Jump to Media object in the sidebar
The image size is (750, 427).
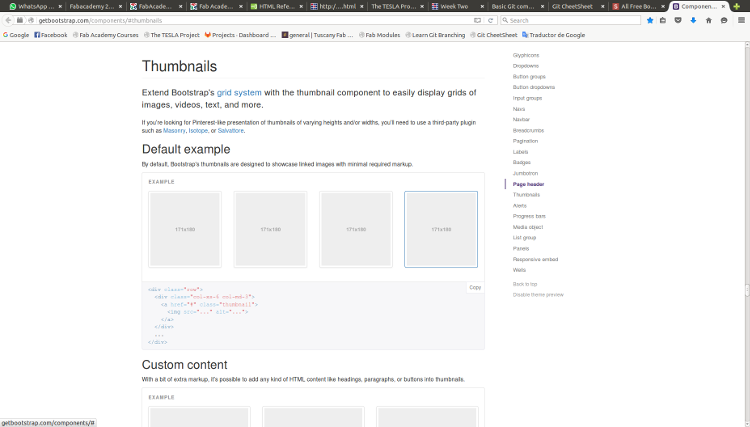(x=528, y=227)
